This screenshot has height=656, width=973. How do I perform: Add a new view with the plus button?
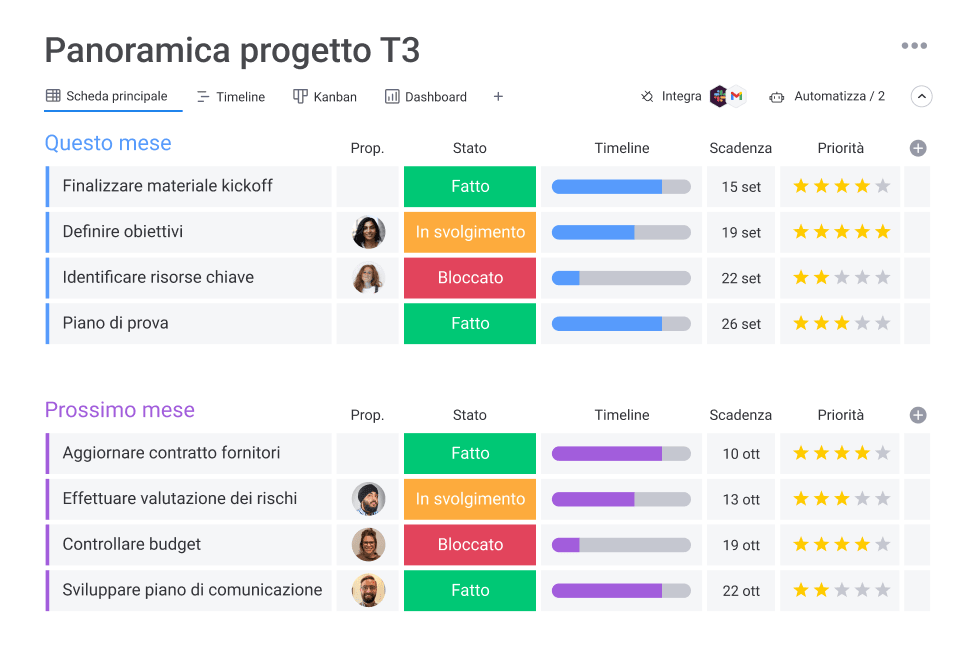[x=497, y=96]
